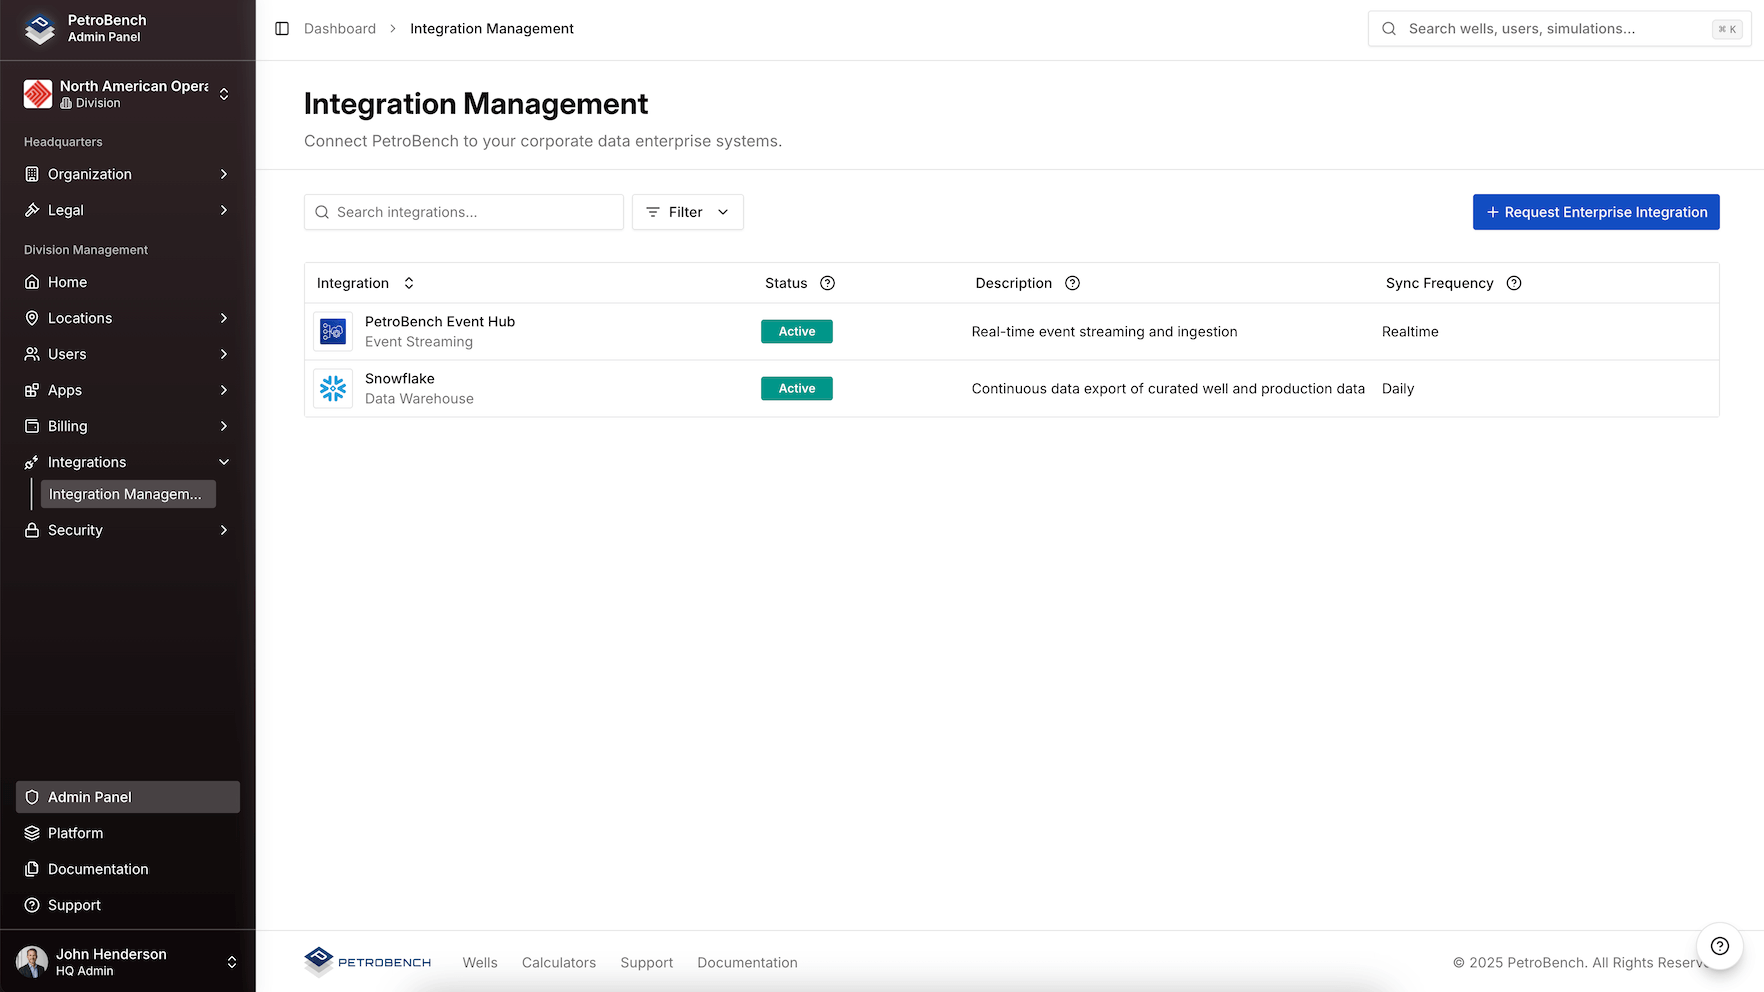Click the Locations pin icon
Image resolution: width=1764 pixels, height=992 pixels.
[x=33, y=318]
